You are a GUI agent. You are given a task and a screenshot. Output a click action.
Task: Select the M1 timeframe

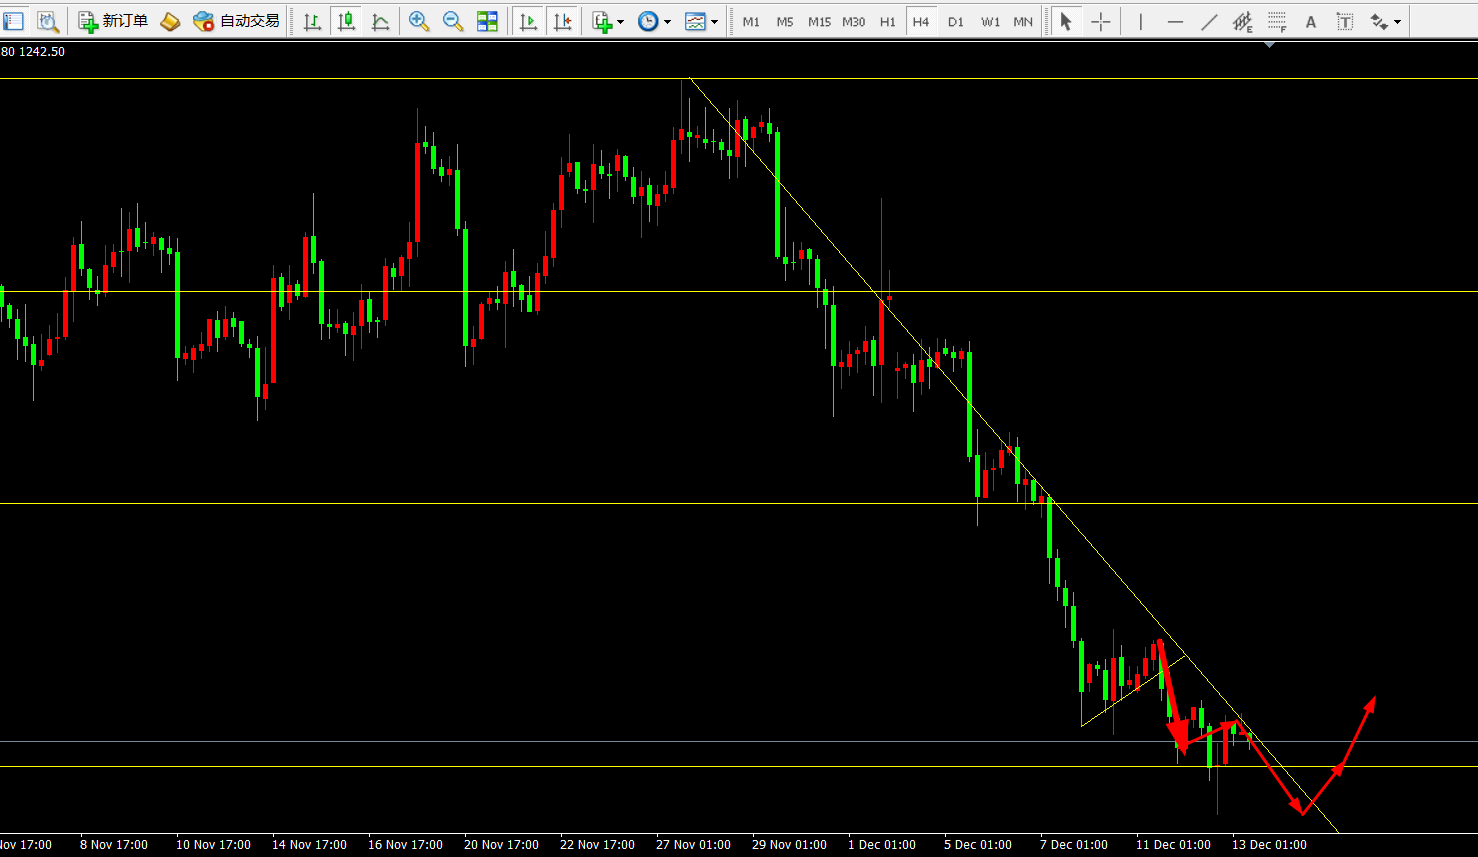751,21
